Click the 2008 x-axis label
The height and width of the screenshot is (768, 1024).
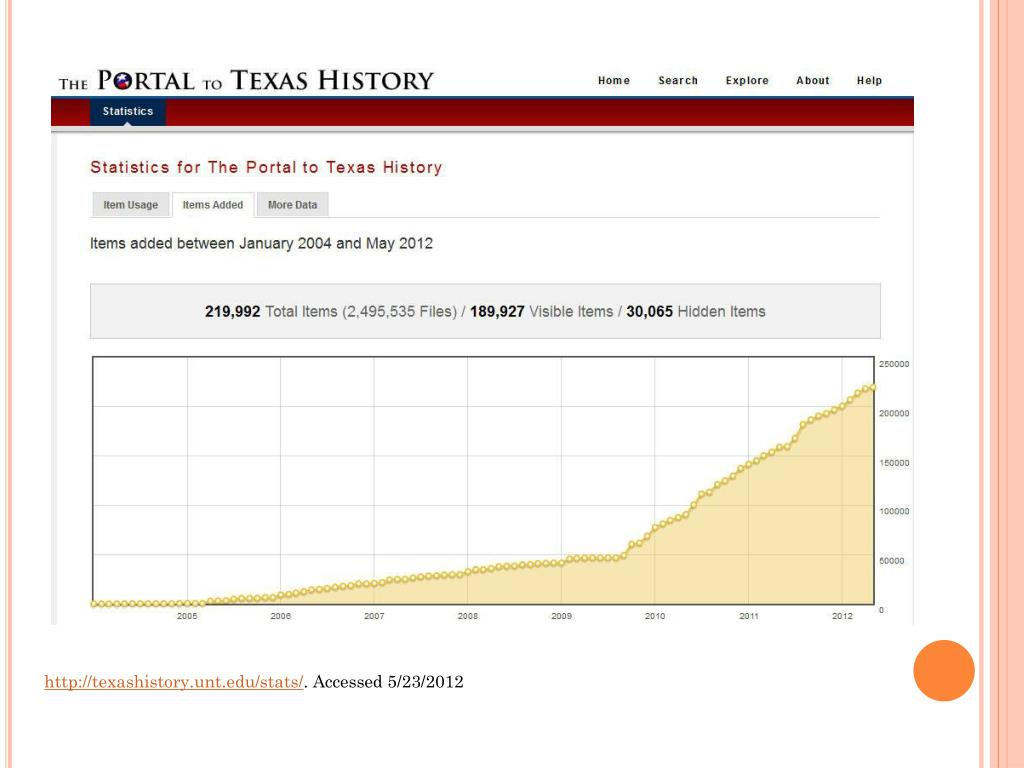tap(468, 616)
